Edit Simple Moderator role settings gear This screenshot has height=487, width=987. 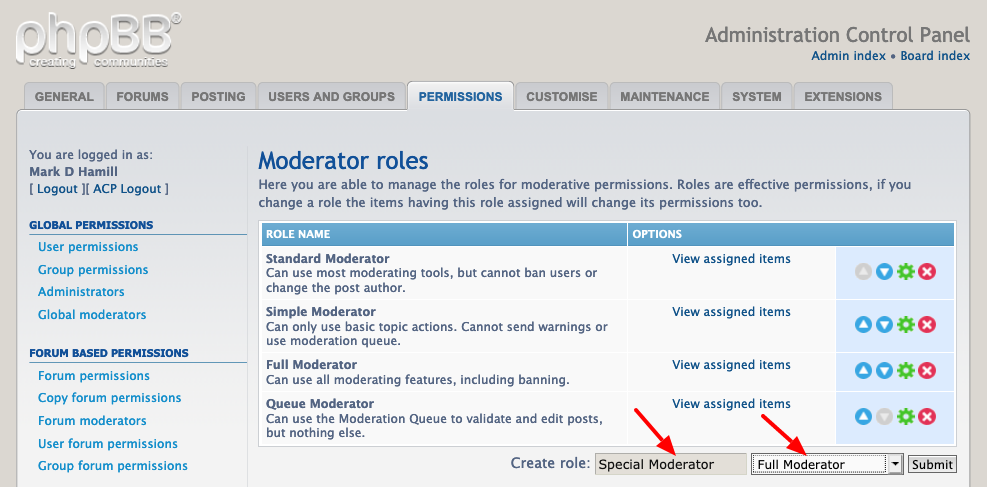[905, 325]
